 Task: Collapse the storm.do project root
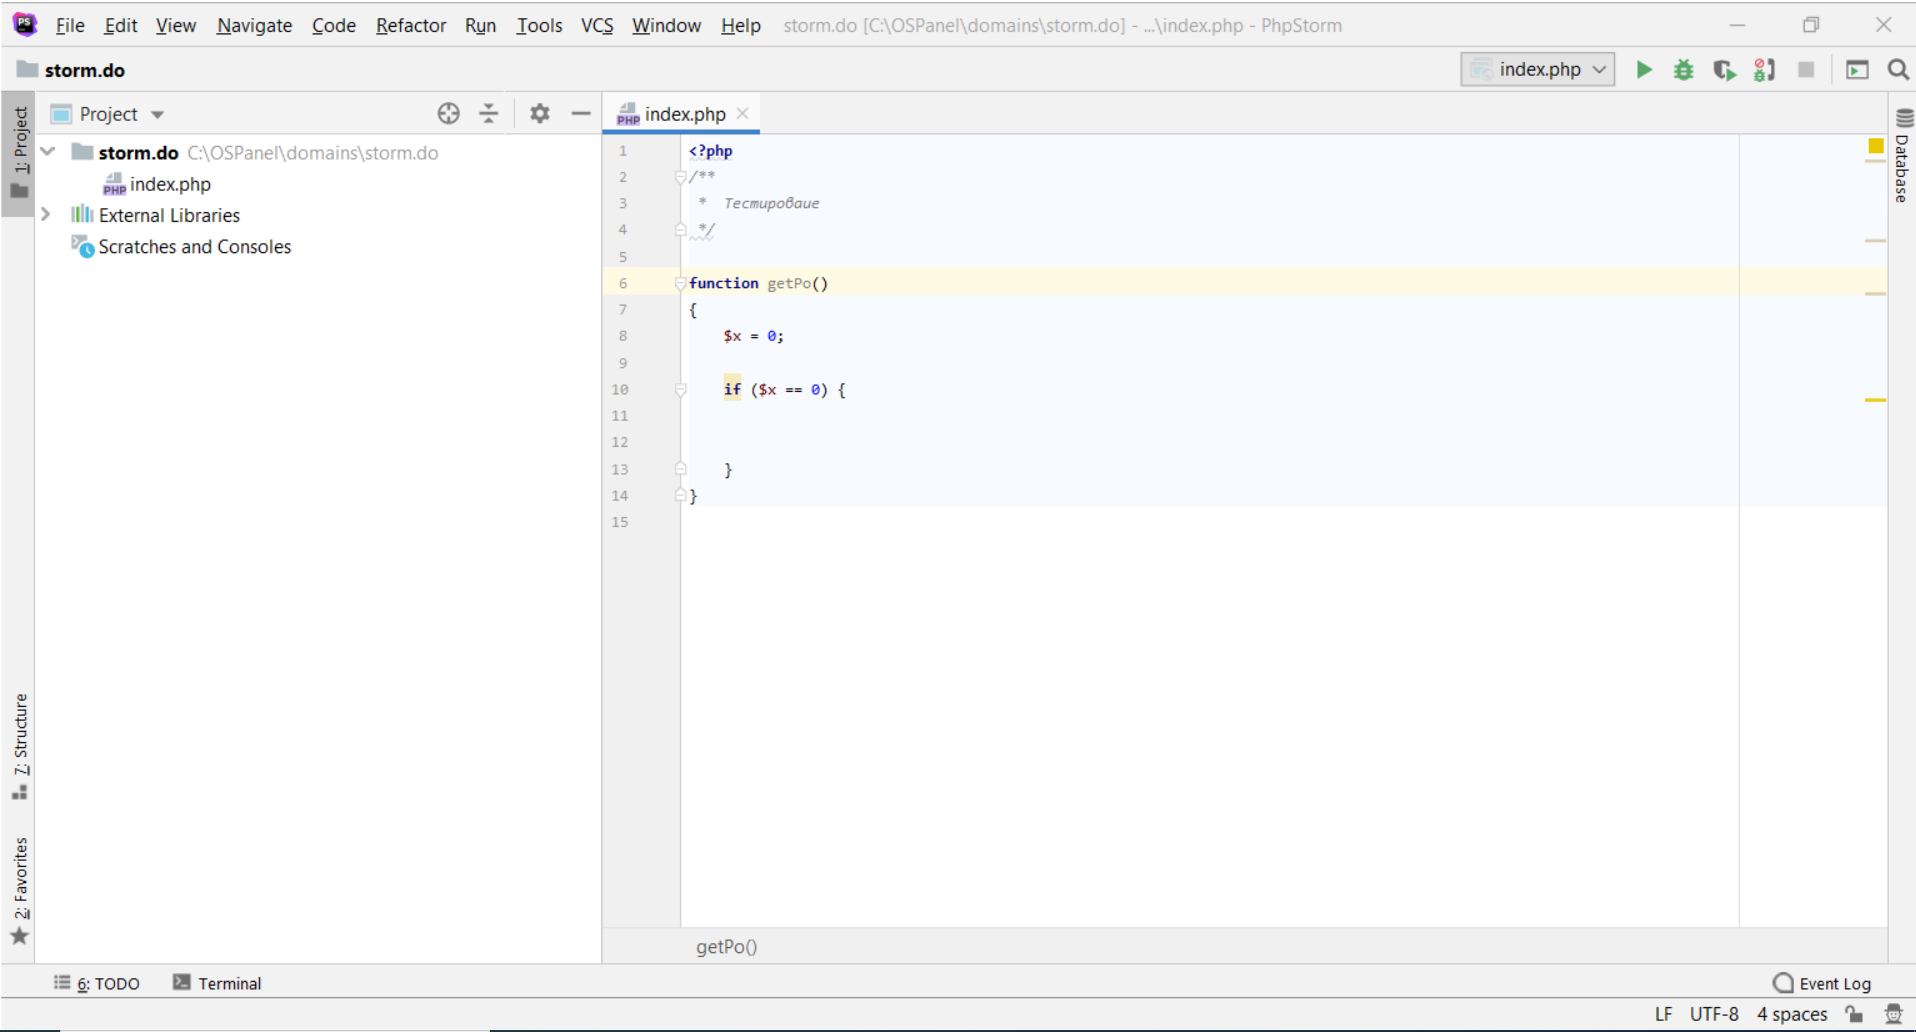(x=48, y=152)
